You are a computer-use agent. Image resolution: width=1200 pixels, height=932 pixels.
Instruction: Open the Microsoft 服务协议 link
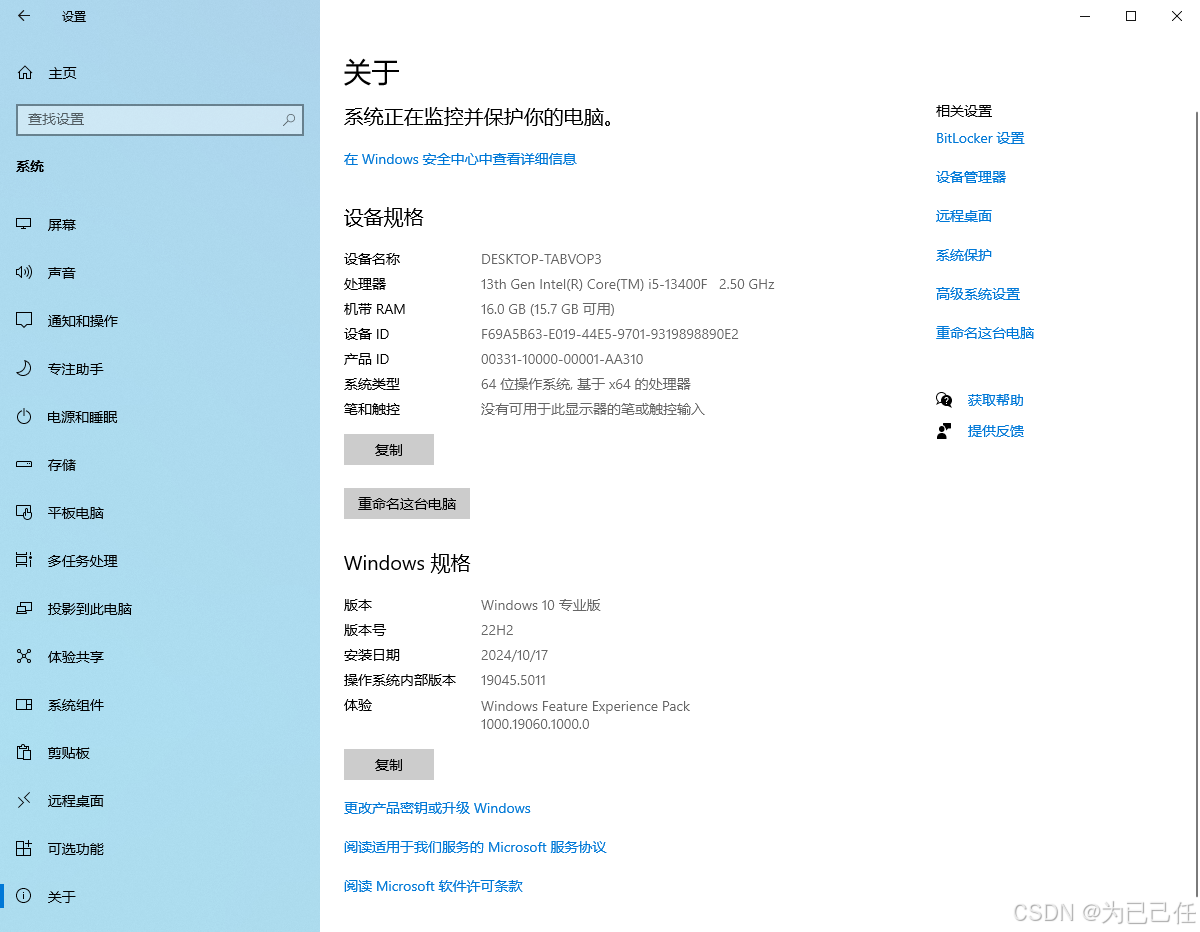click(x=475, y=847)
